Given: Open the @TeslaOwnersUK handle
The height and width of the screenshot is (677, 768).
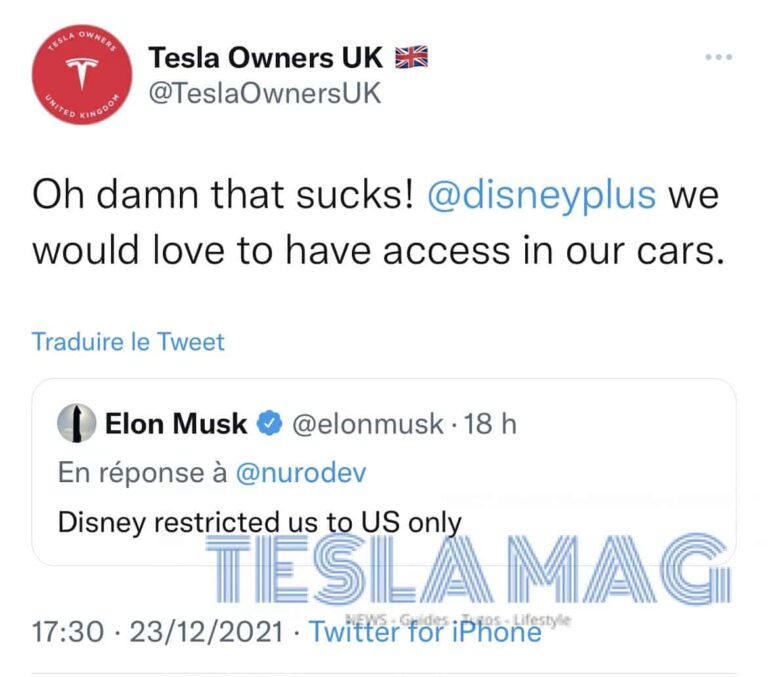Looking at the screenshot, I should 264,93.
